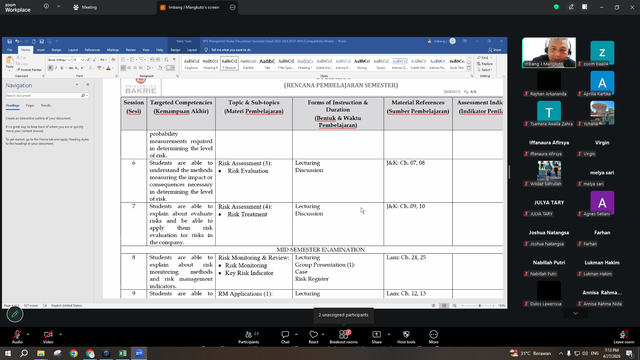640x360 pixels.
Task: Open the Windows Start menu
Action: [8, 353]
